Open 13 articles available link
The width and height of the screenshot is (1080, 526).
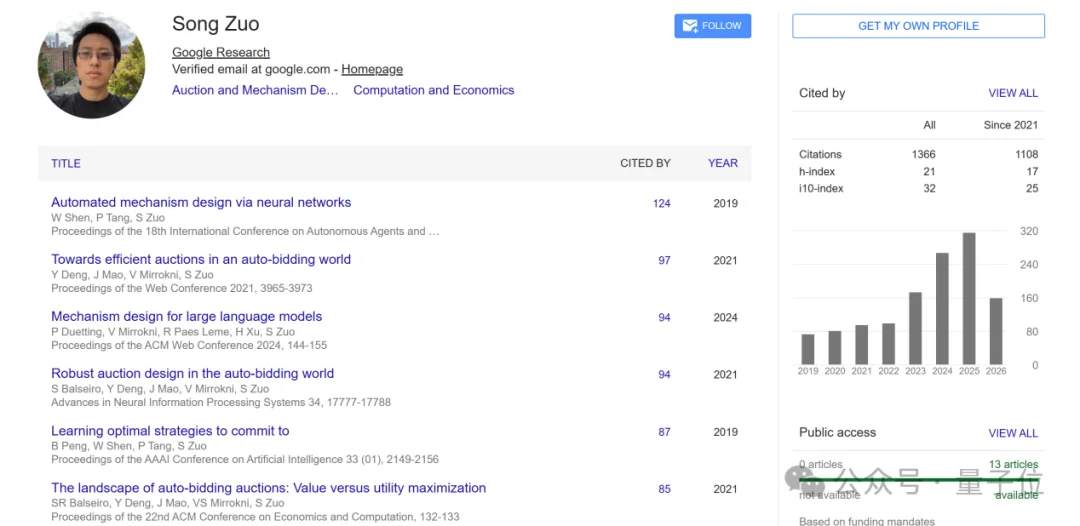(x=1013, y=464)
